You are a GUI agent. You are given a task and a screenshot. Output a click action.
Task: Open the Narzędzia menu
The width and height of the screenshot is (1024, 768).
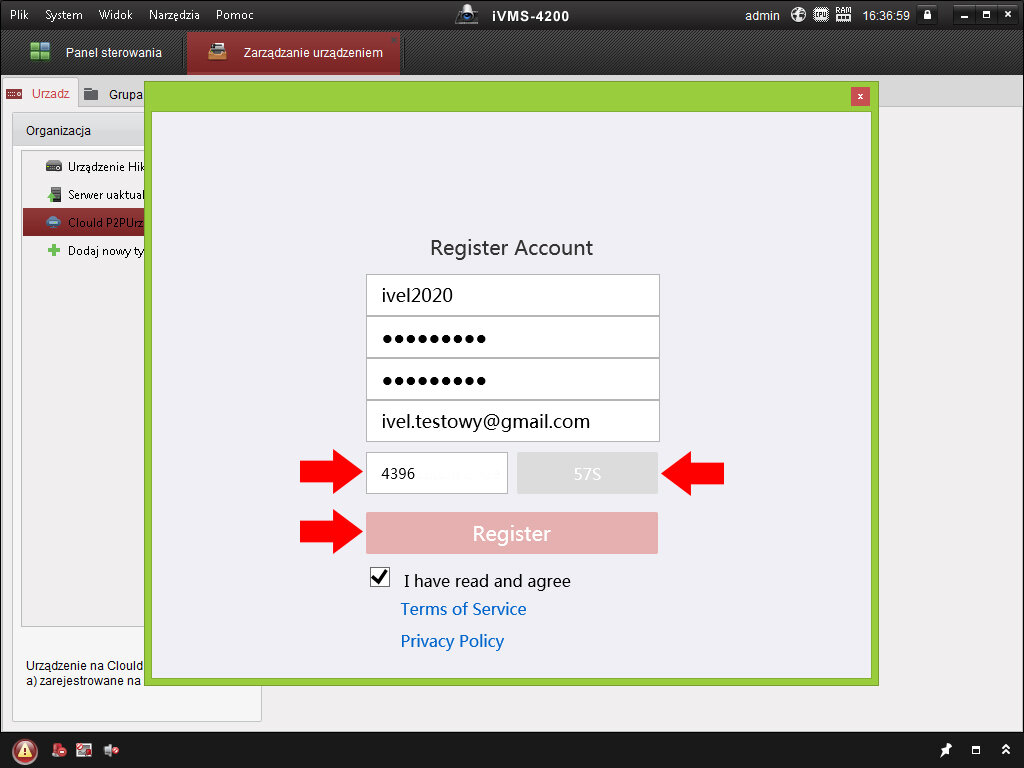174,15
